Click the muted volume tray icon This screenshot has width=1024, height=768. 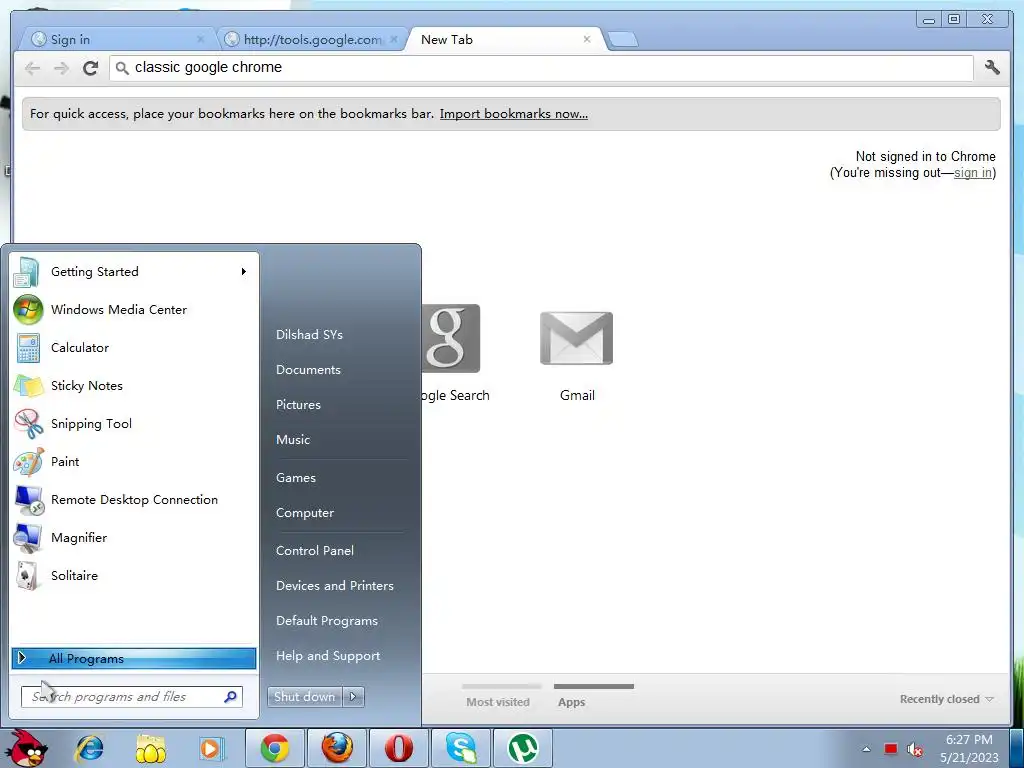point(914,749)
